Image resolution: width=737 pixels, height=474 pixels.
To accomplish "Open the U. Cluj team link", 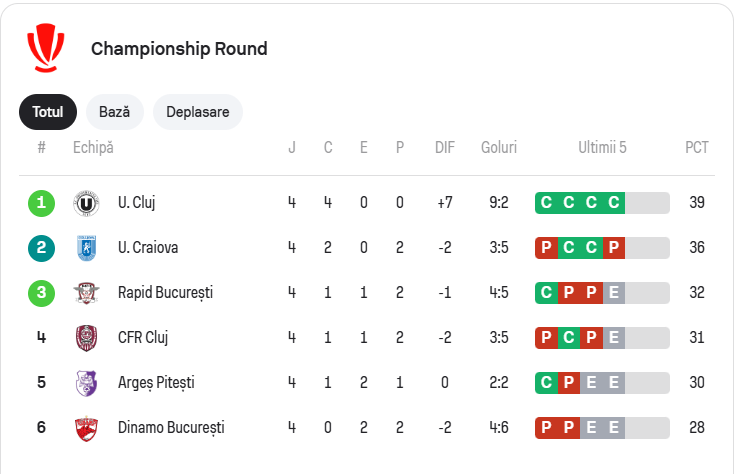I will [136, 203].
